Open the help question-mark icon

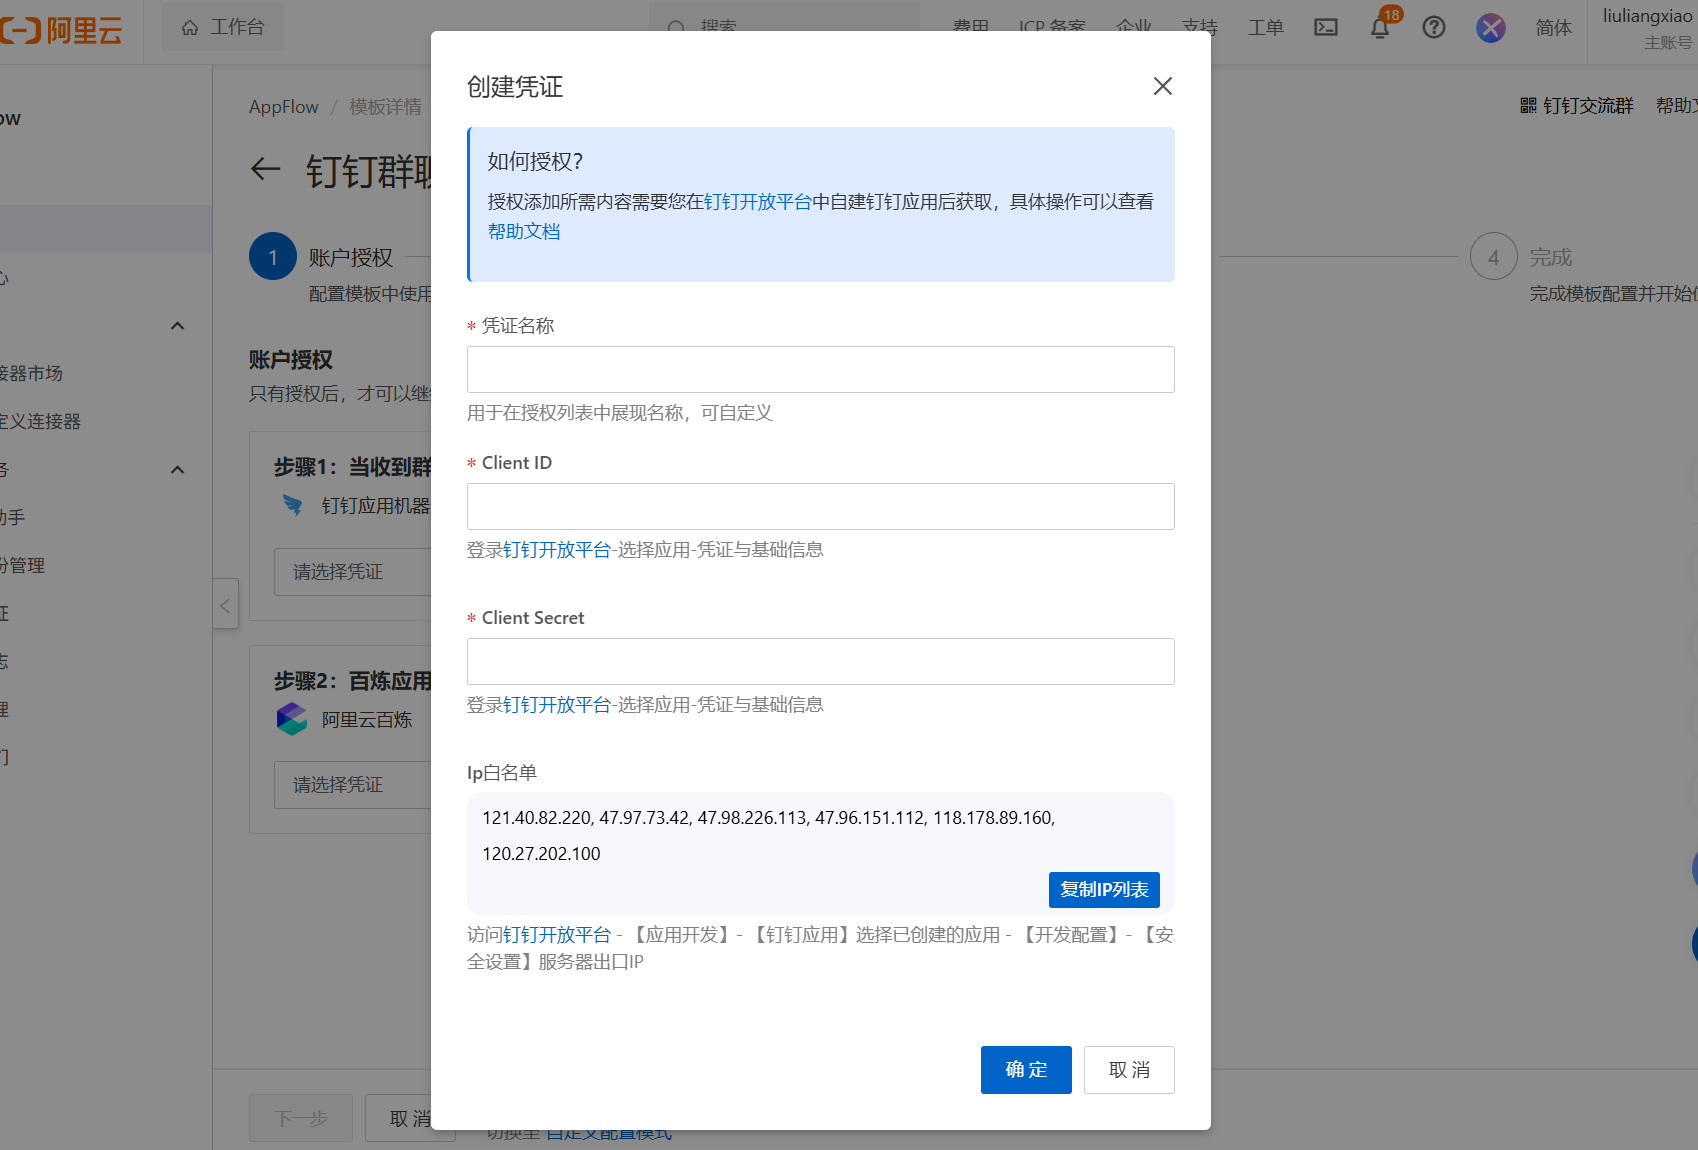click(x=1434, y=27)
